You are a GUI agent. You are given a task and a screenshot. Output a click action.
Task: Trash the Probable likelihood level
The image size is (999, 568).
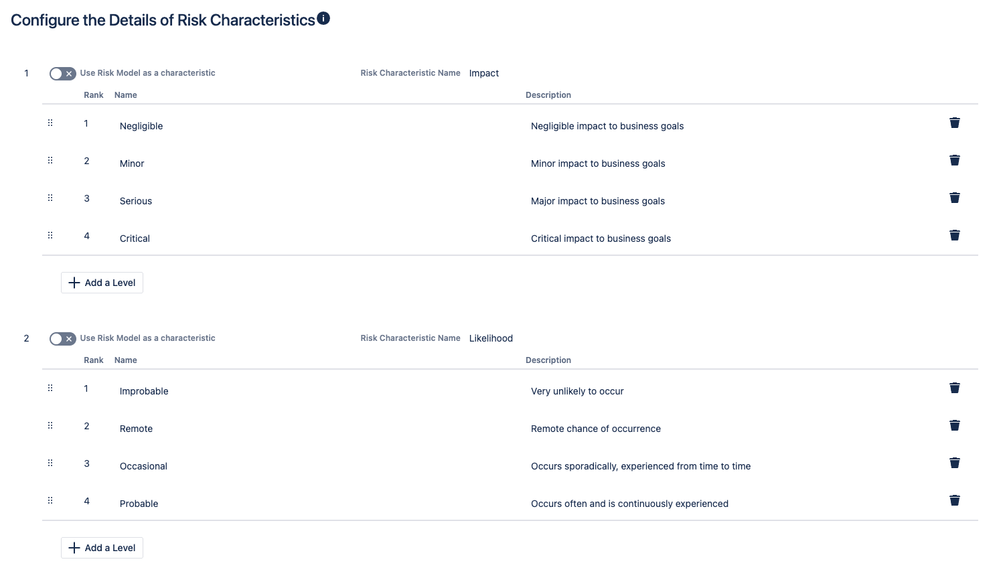point(954,500)
